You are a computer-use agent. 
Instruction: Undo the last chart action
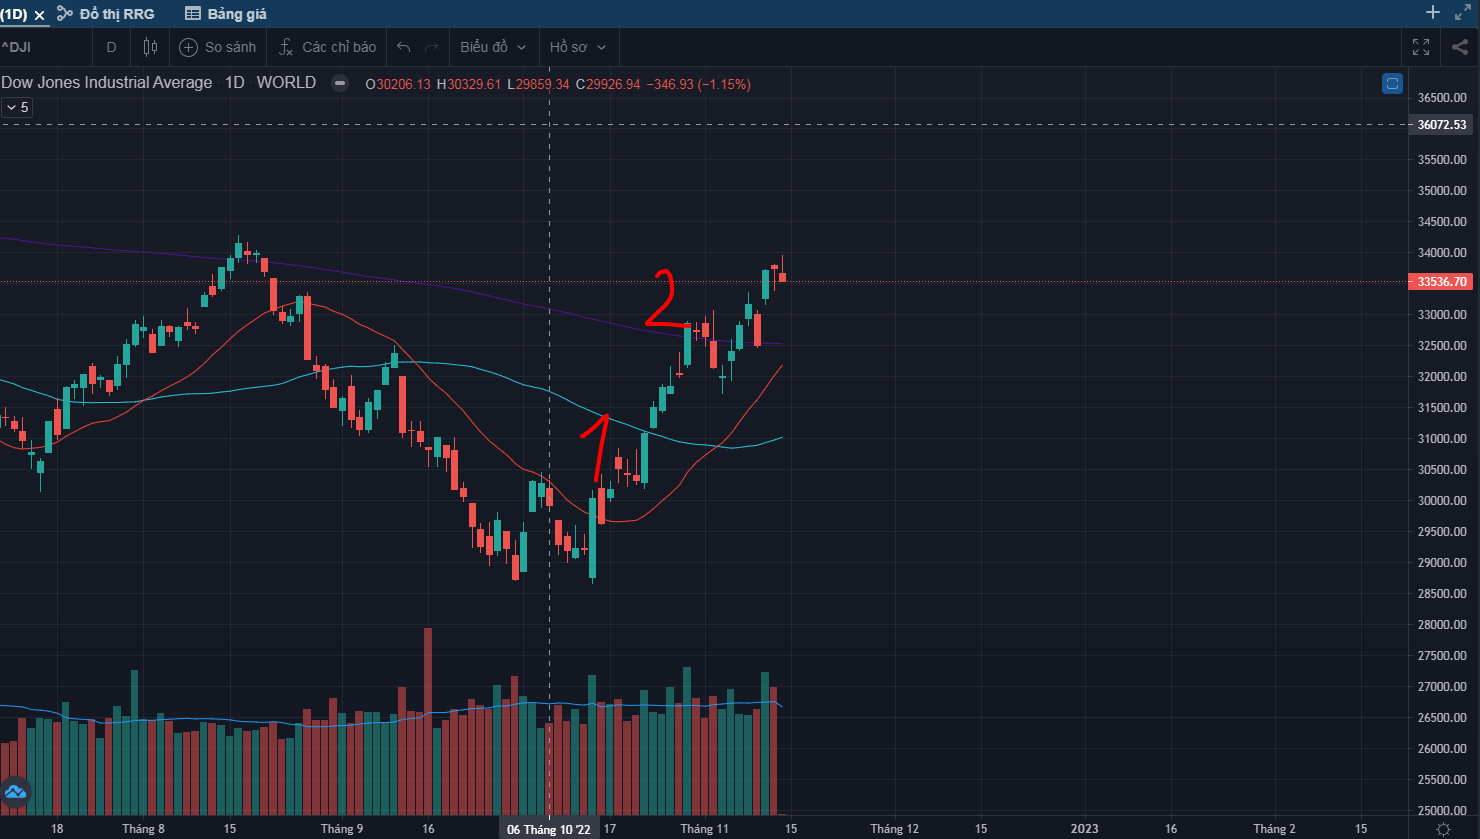404,47
